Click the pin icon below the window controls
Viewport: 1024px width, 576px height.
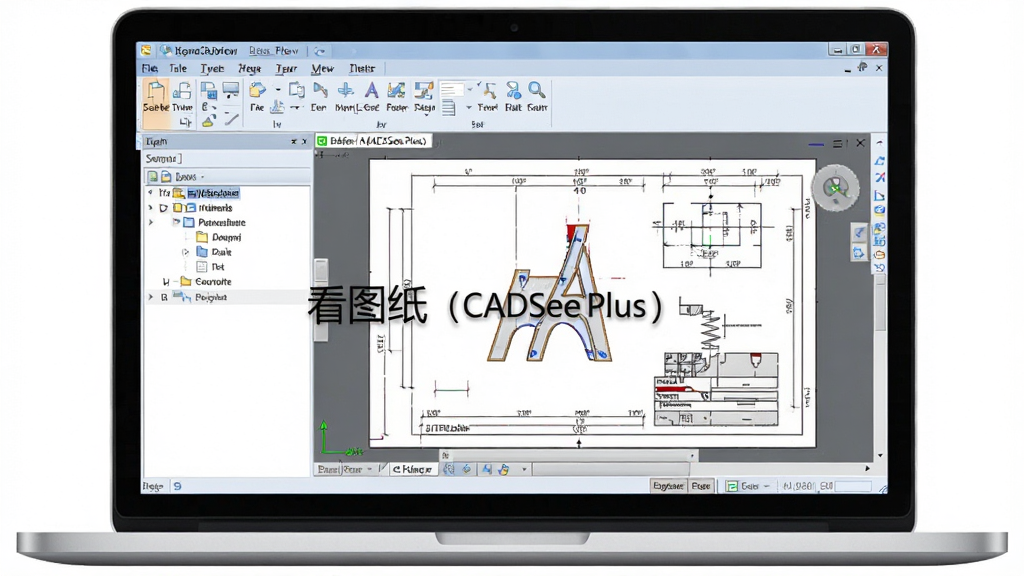863,67
